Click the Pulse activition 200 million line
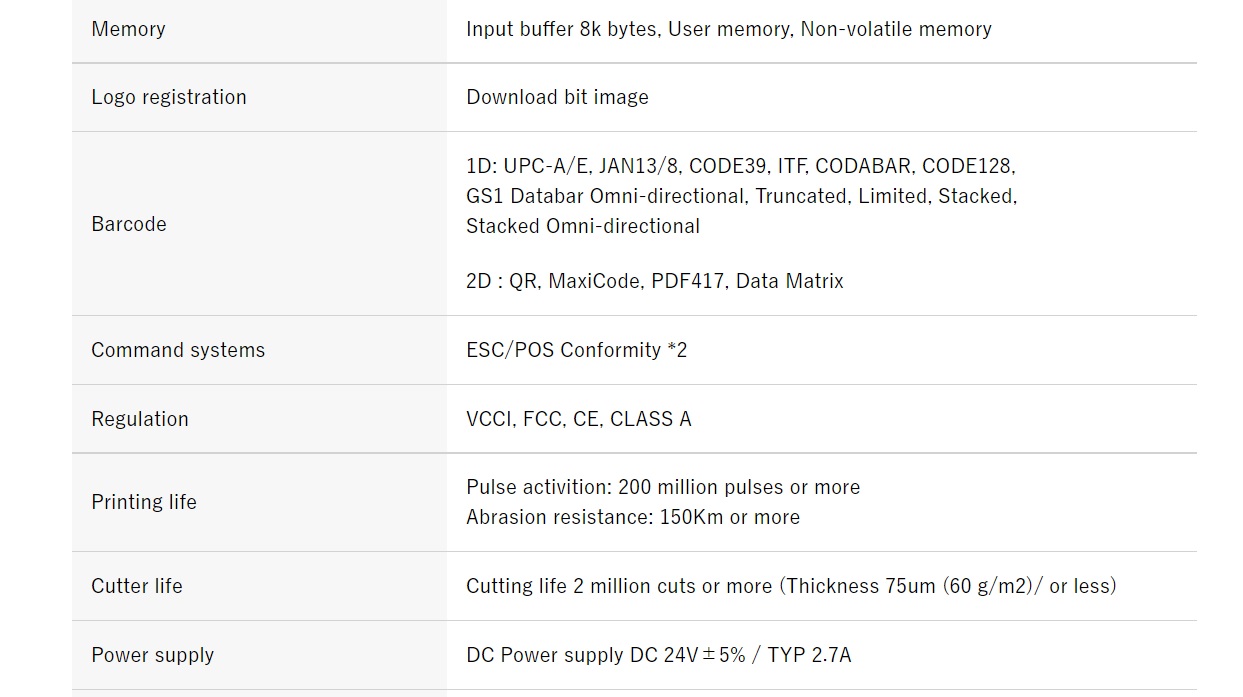Viewport: 1243px width, 697px height. tap(663, 487)
